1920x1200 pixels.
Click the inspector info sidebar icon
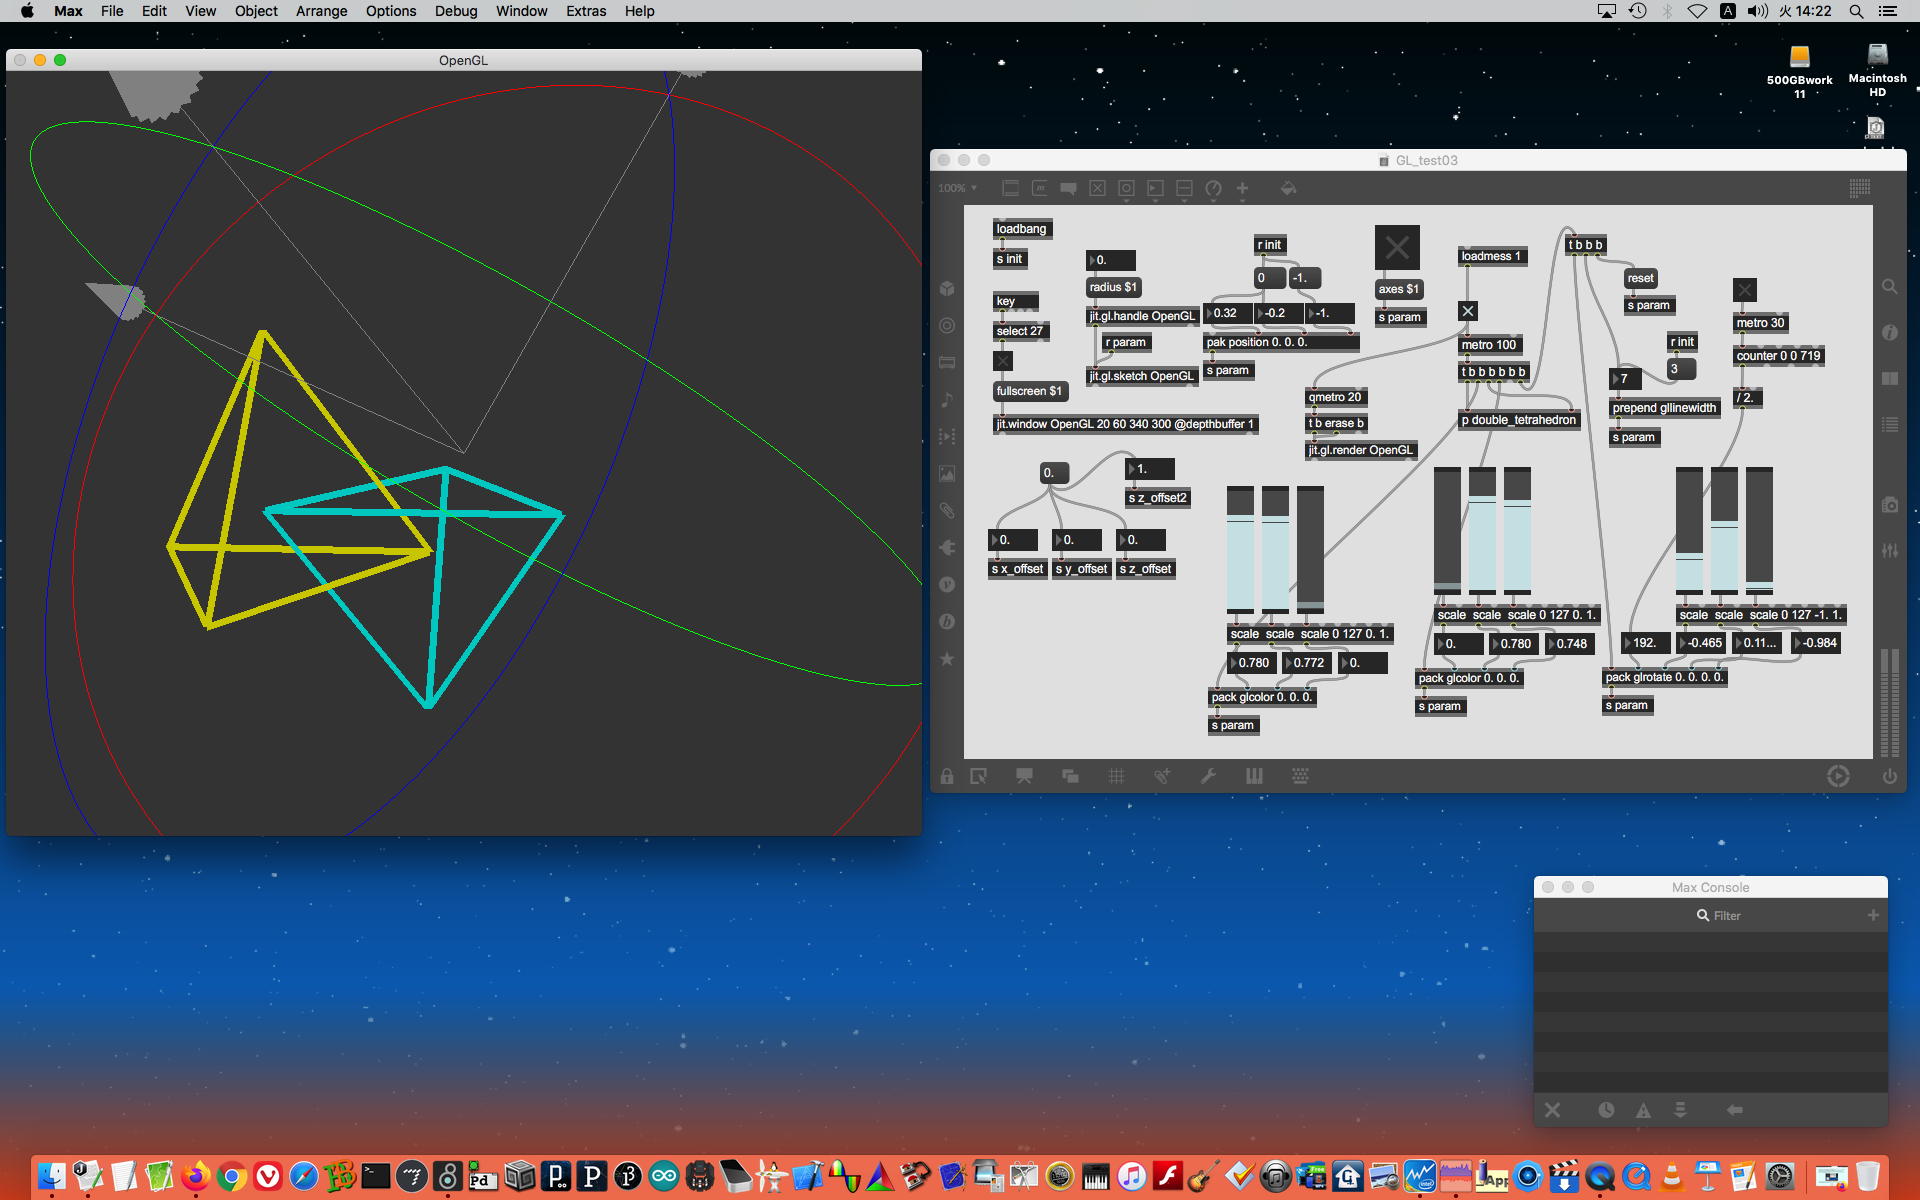1889,333
